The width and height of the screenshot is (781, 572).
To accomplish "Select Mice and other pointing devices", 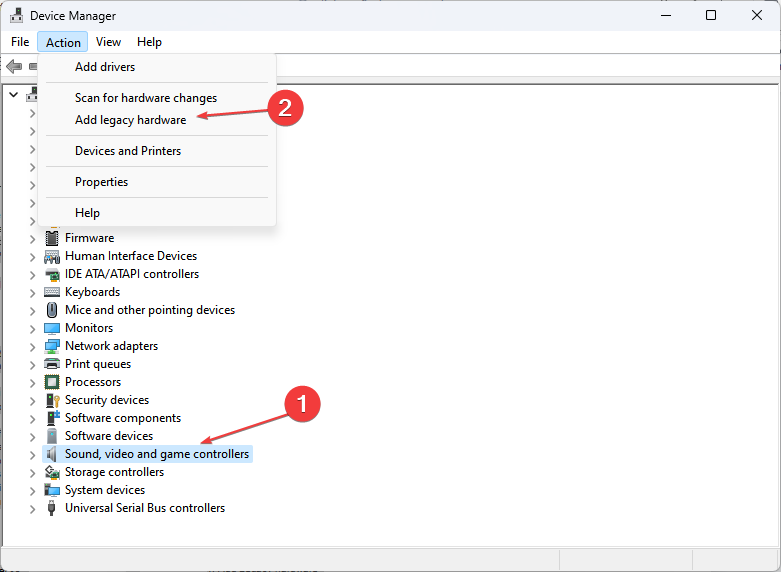I will click(x=150, y=310).
